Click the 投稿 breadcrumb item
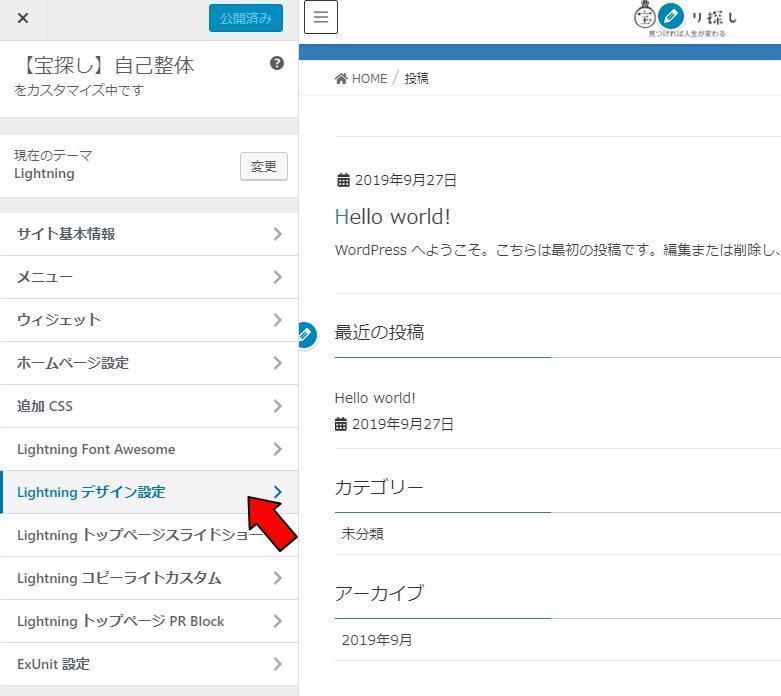Image resolution: width=781 pixels, height=696 pixels. [416, 79]
